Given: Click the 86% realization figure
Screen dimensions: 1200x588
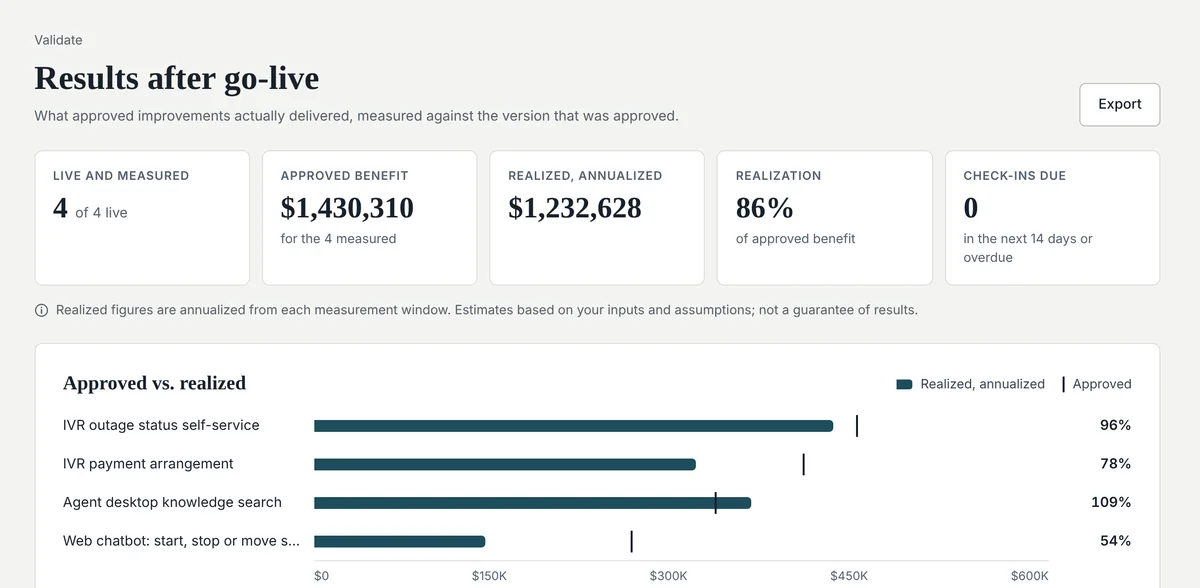Looking at the screenshot, I should click(x=765, y=208).
